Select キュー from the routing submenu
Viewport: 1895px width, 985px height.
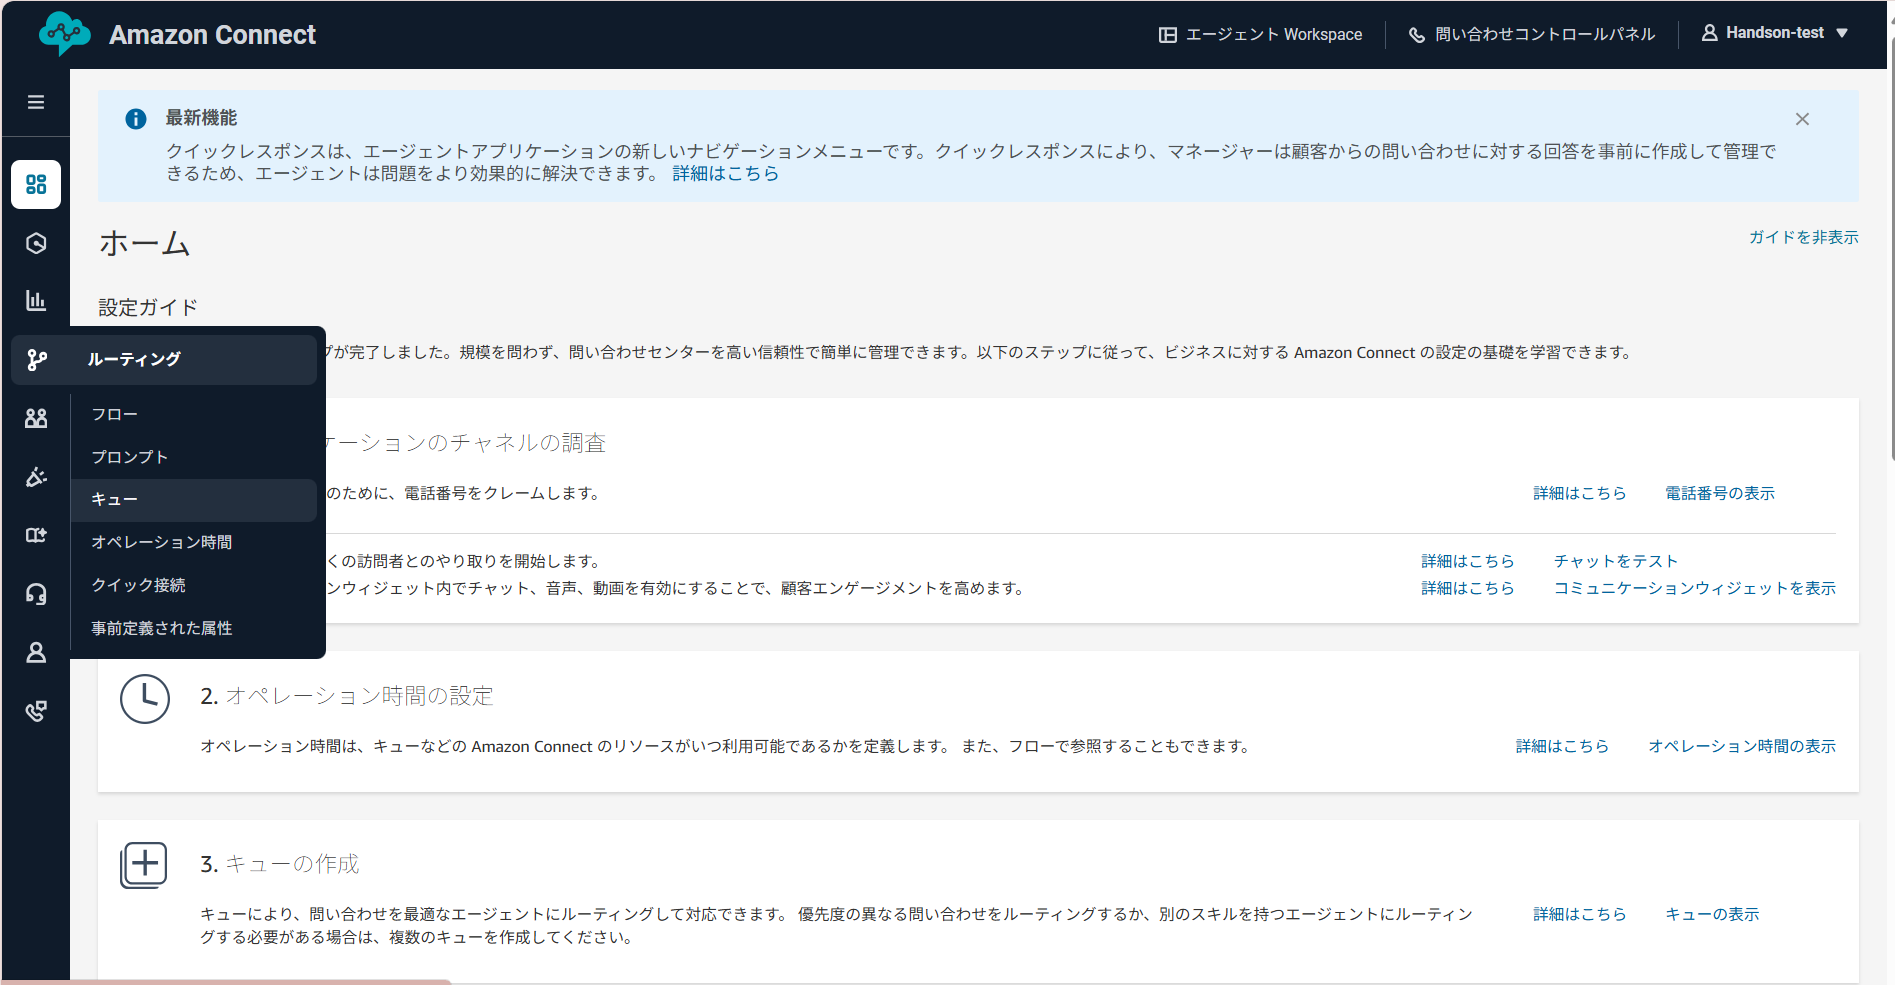tap(114, 499)
